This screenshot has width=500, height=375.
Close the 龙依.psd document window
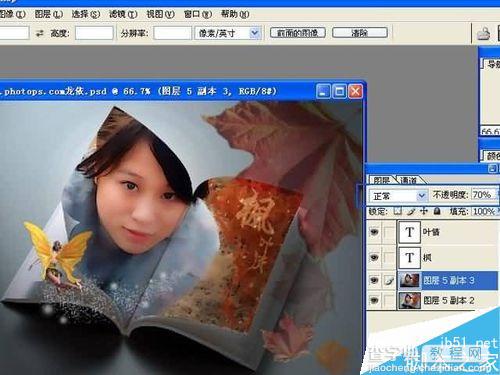(x=356, y=91)
